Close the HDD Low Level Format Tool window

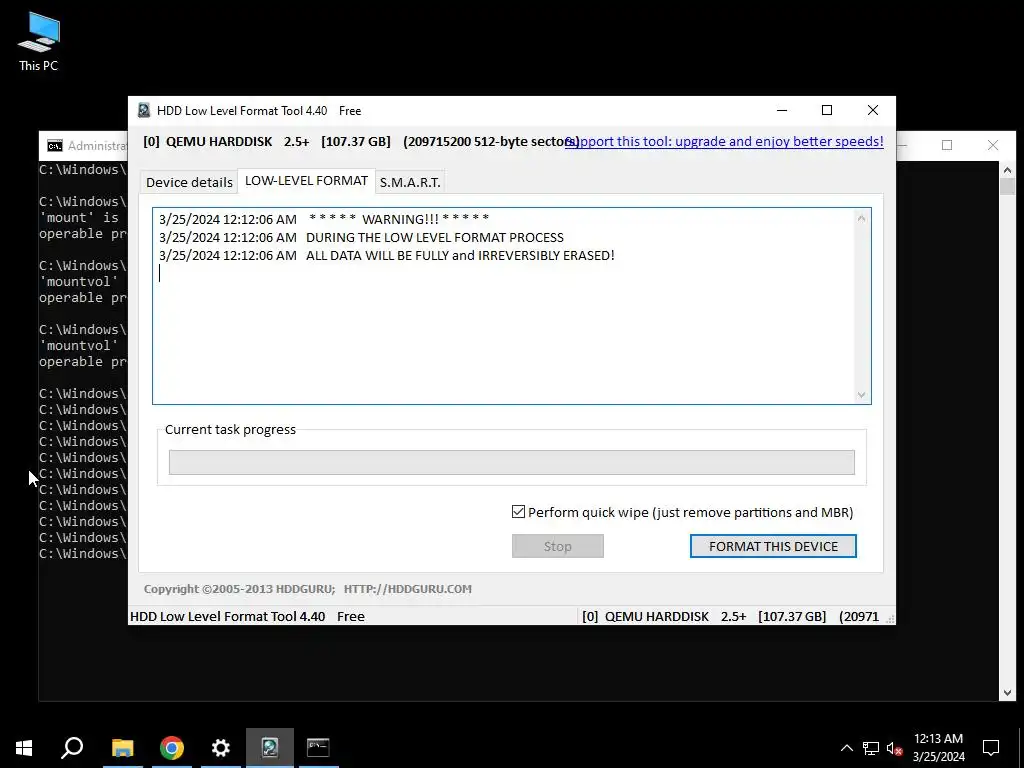[x=872, y=110]
